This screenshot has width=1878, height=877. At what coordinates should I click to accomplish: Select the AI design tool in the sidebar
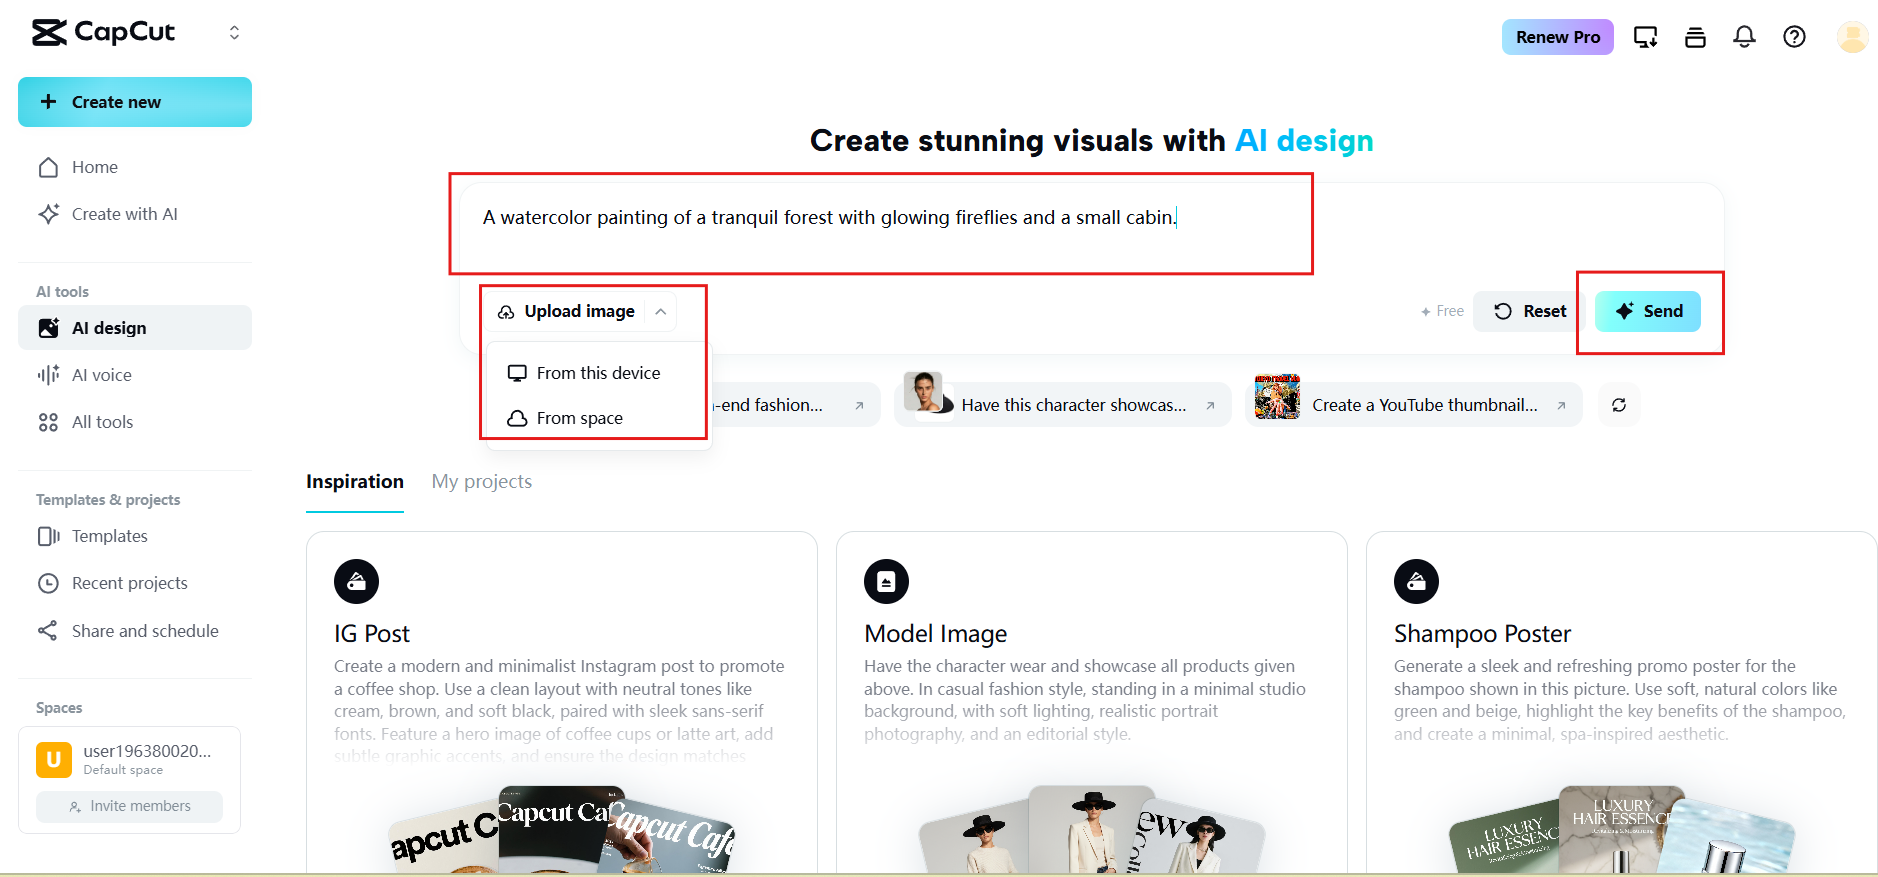109,327
